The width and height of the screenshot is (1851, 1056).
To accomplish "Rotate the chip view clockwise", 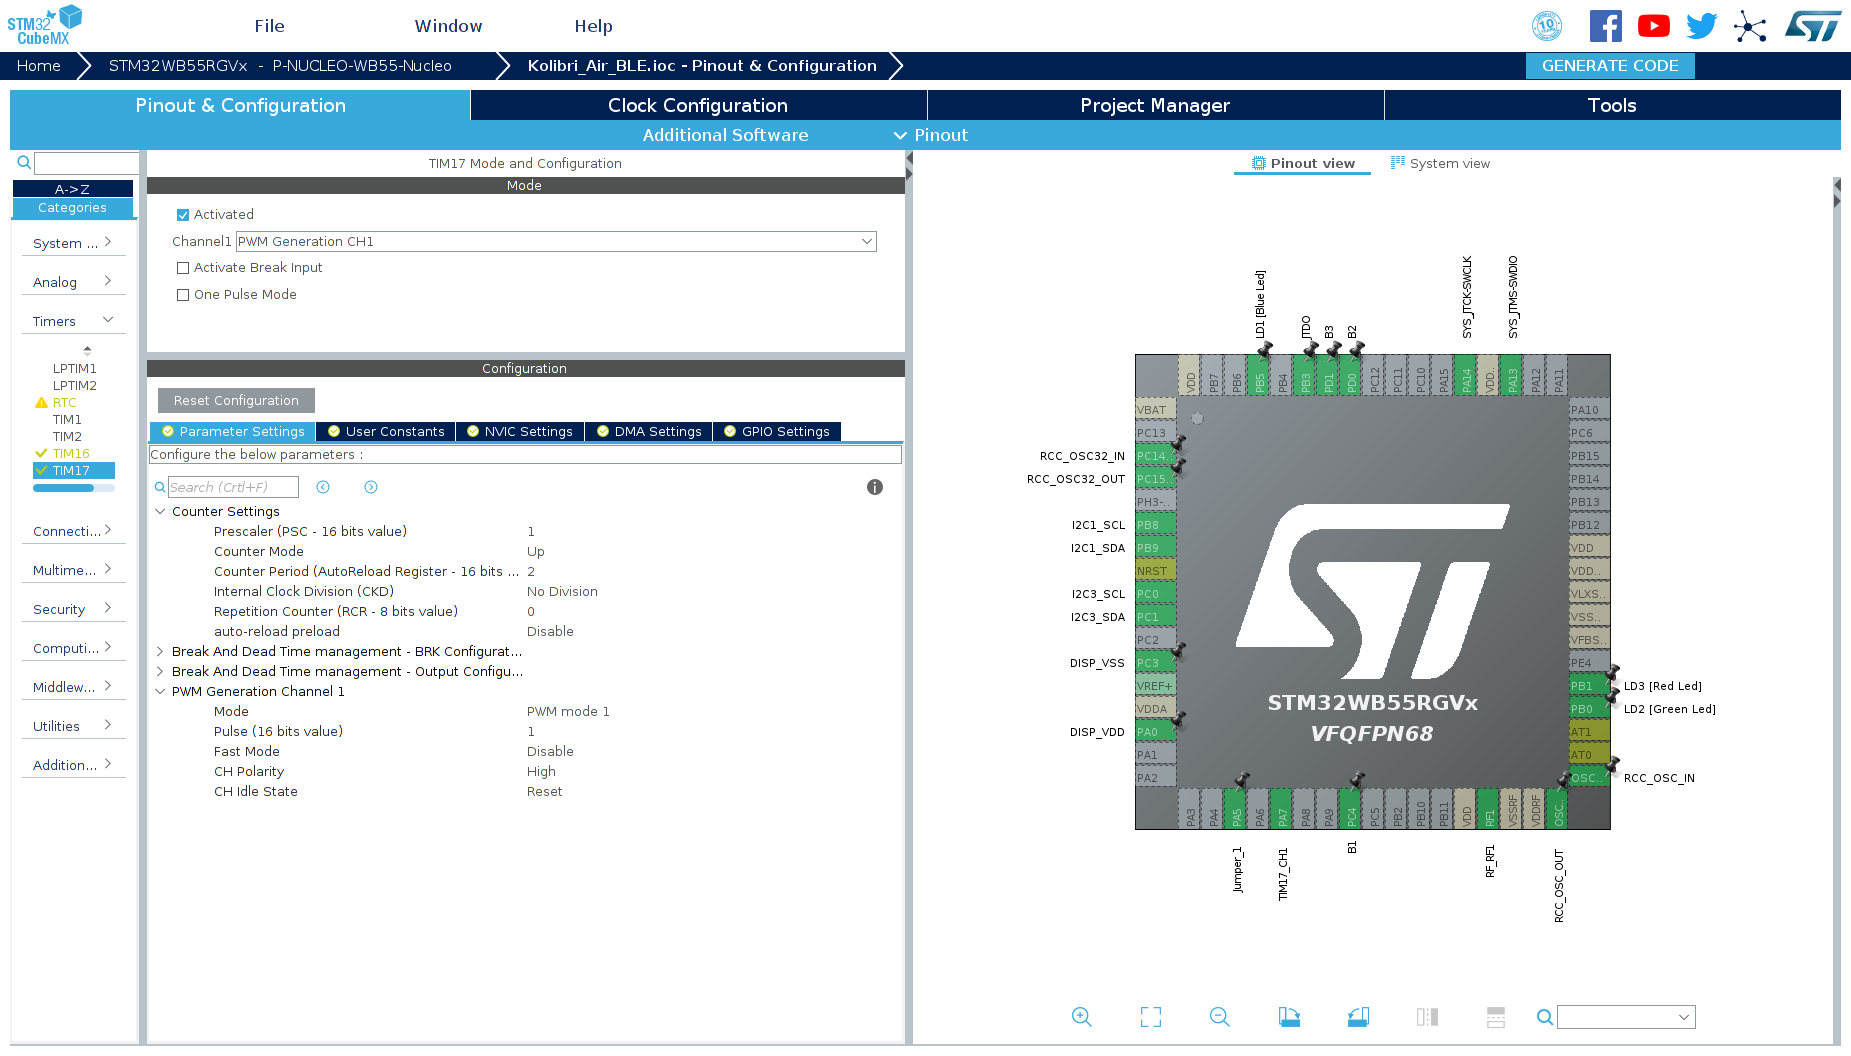I will tap(1288, 1016).
